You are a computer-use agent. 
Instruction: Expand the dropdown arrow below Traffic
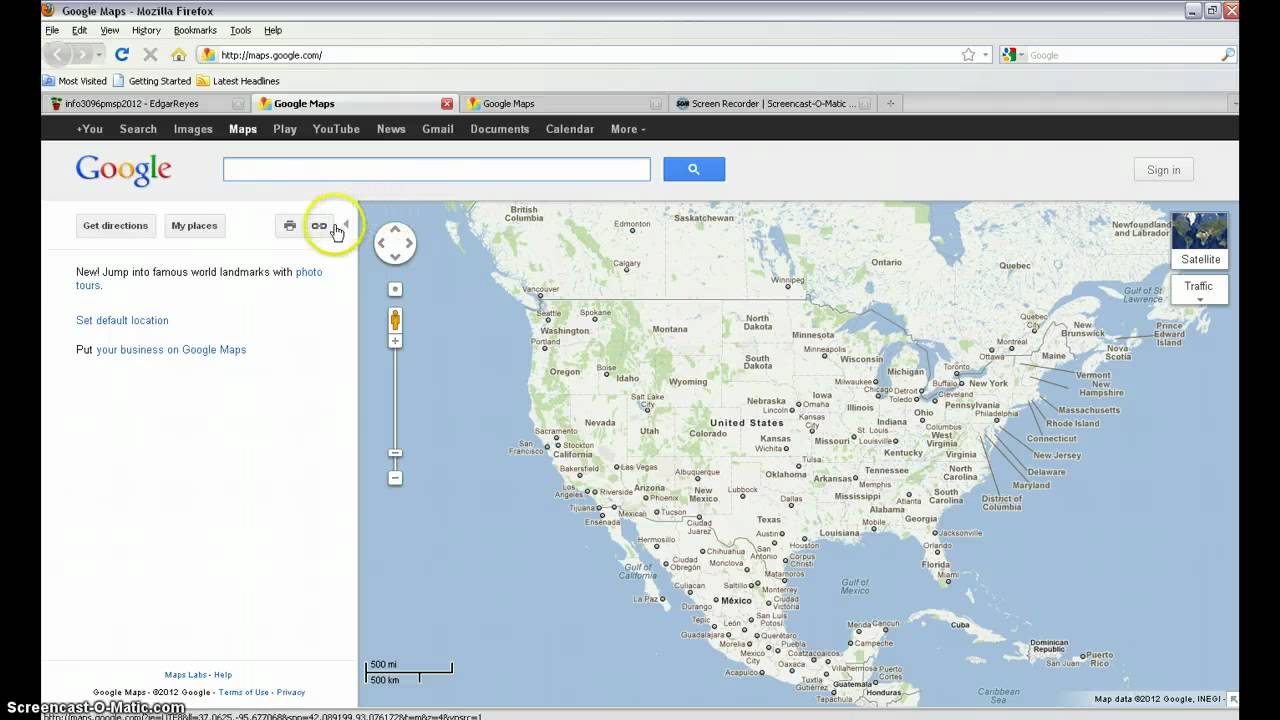point(1200,299)
